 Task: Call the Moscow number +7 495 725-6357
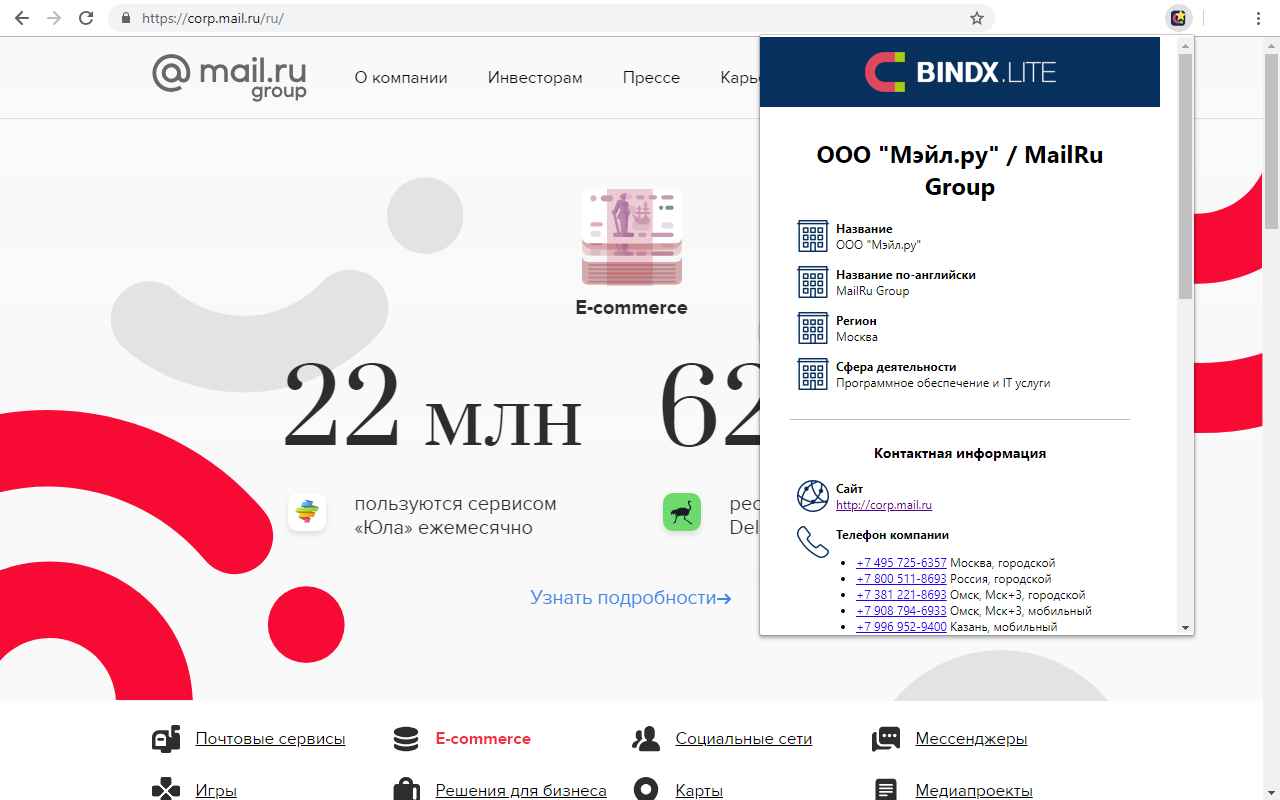pos(901,563)
